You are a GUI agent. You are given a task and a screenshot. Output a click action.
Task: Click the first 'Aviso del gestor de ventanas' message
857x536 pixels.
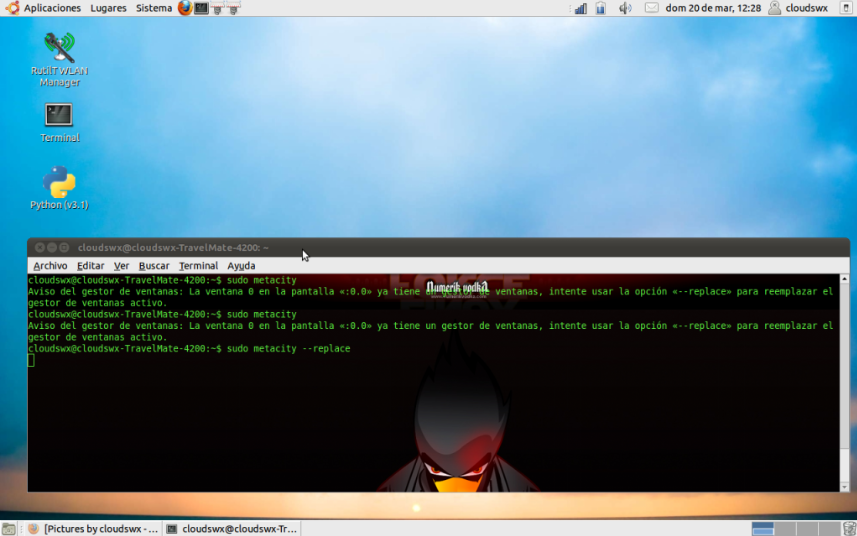point(430,297)
